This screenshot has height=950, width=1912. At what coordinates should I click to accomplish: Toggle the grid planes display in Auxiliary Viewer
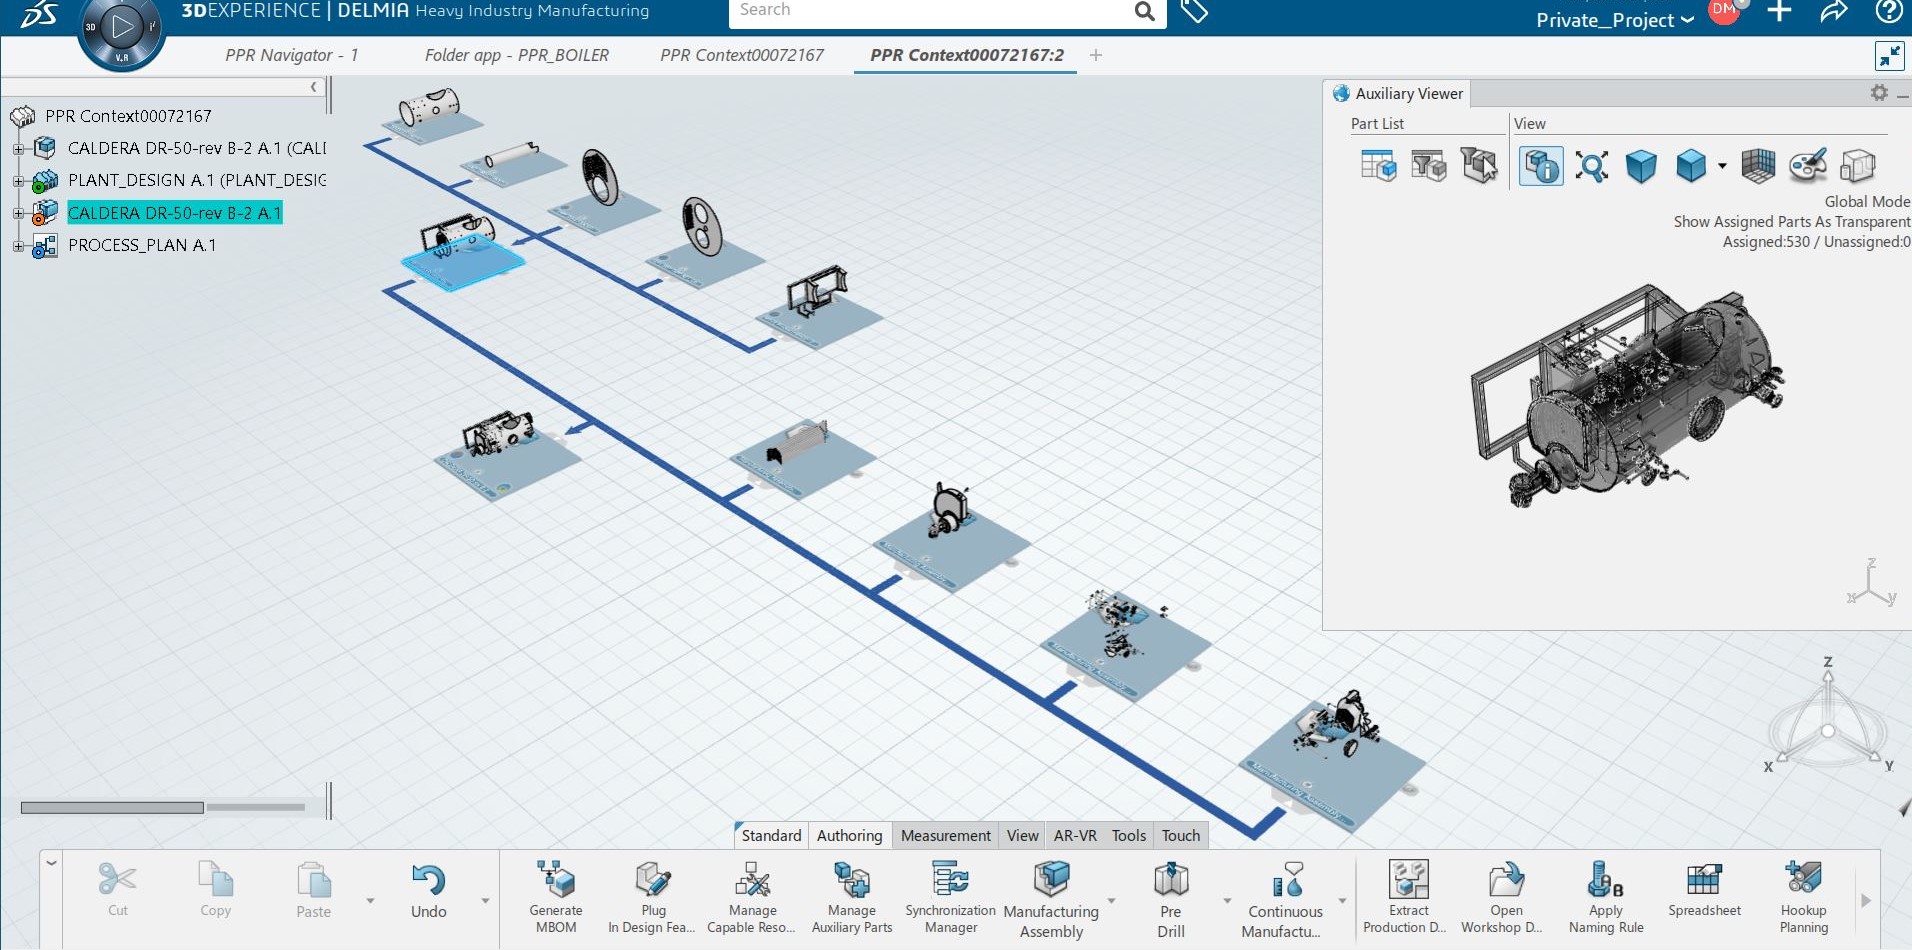[1757, 166]
